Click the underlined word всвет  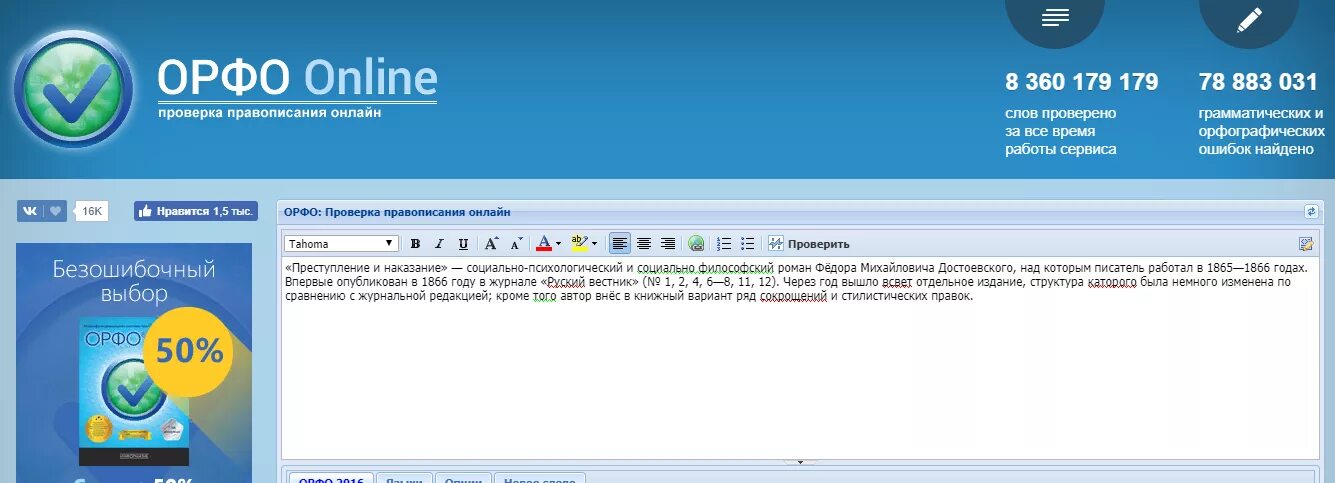pyautogui.click(x=896, y=282)
